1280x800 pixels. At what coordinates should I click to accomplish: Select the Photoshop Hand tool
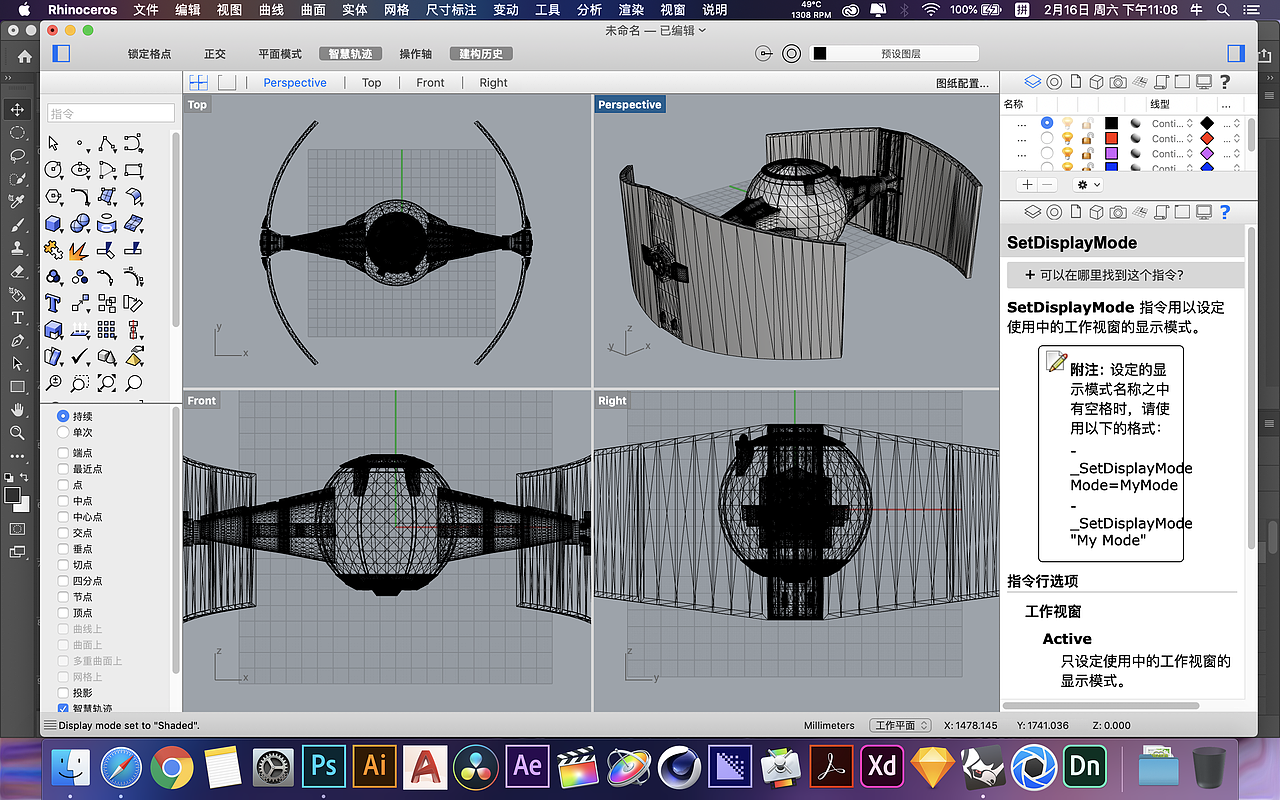point(17,410)
